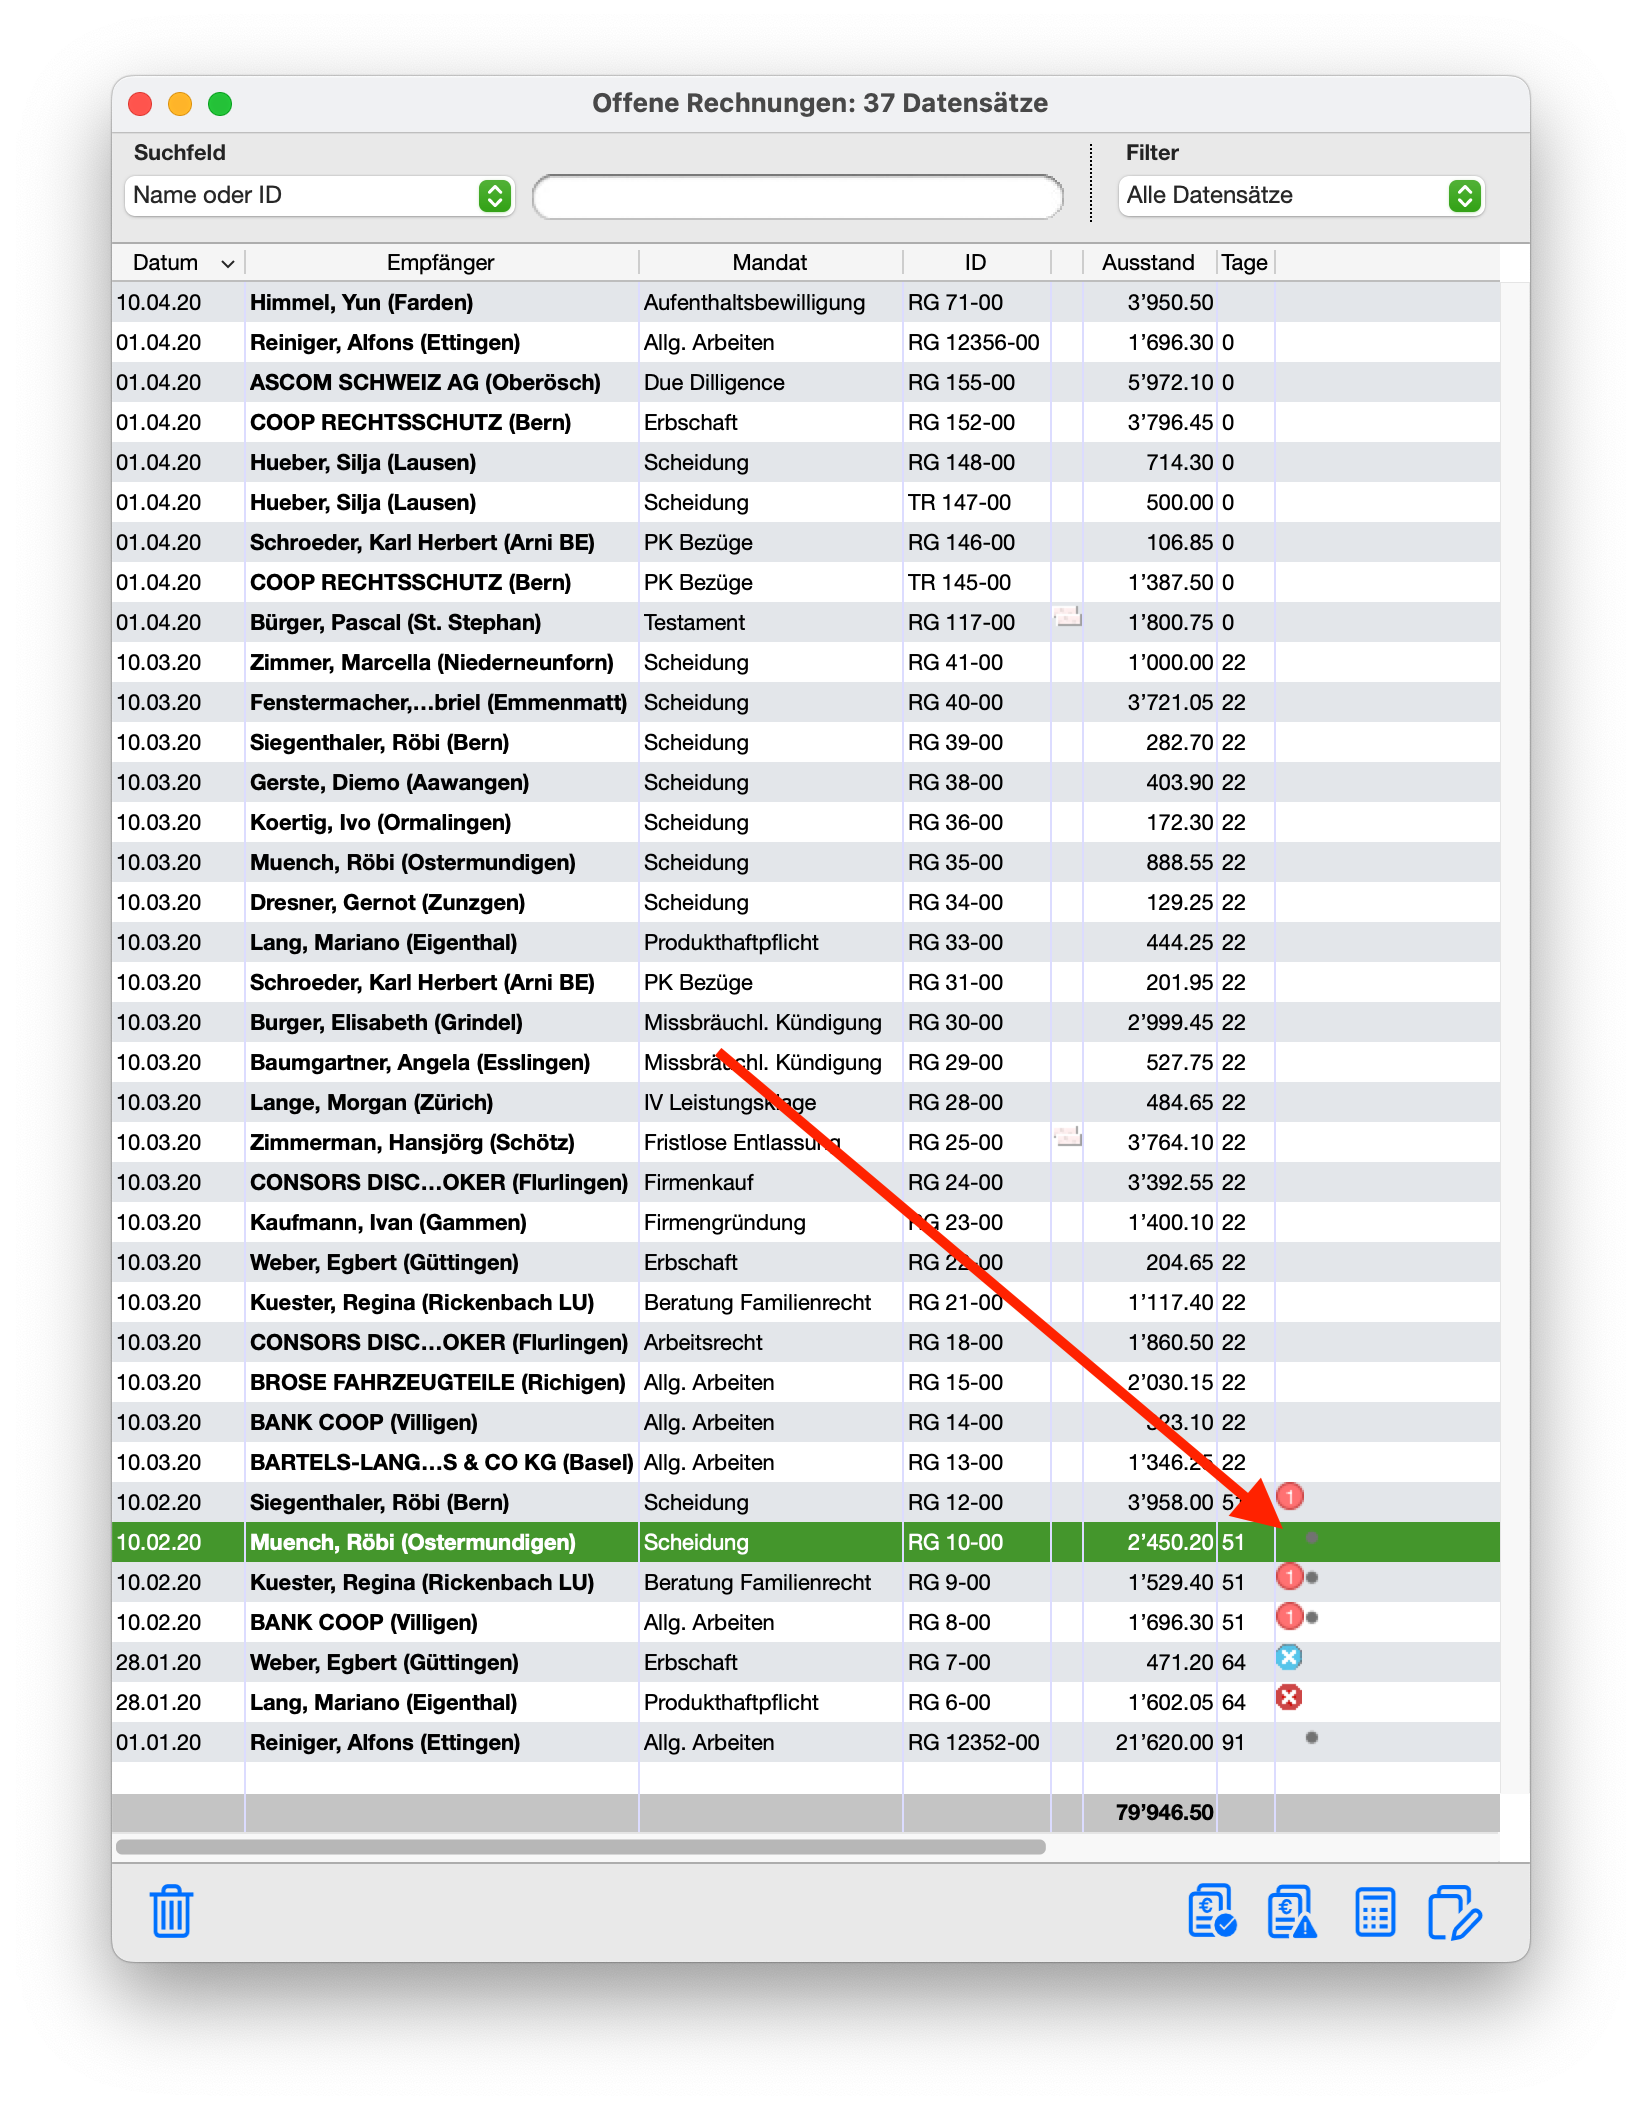The image size is (1642, 2110).
Task: Open the Alle Datensätze filter dropdown
Action: 1301,195
